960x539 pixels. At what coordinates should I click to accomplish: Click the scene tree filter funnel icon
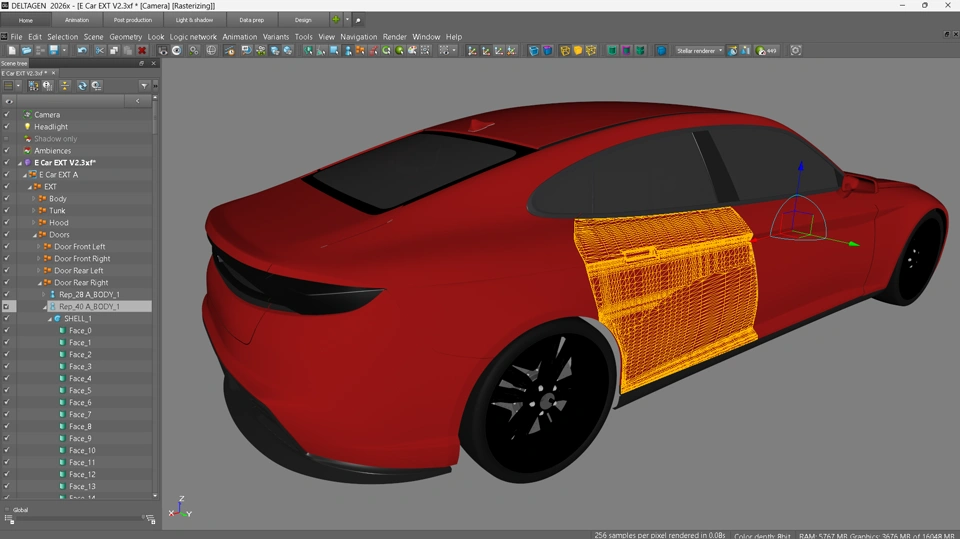[144, 86]
